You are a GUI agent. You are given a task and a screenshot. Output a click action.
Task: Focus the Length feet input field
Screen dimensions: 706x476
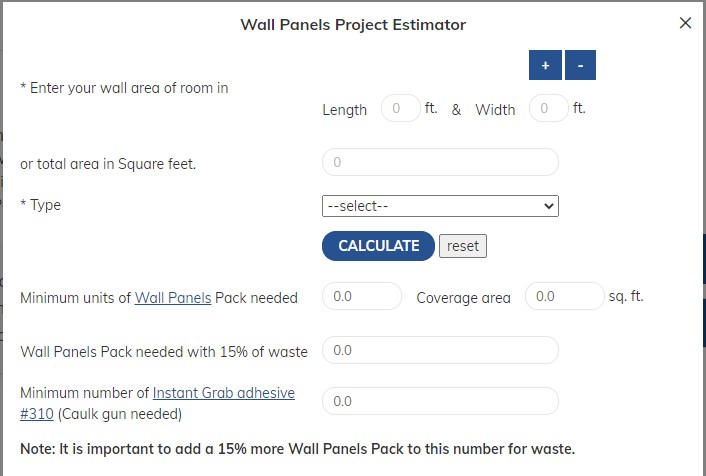400,108
